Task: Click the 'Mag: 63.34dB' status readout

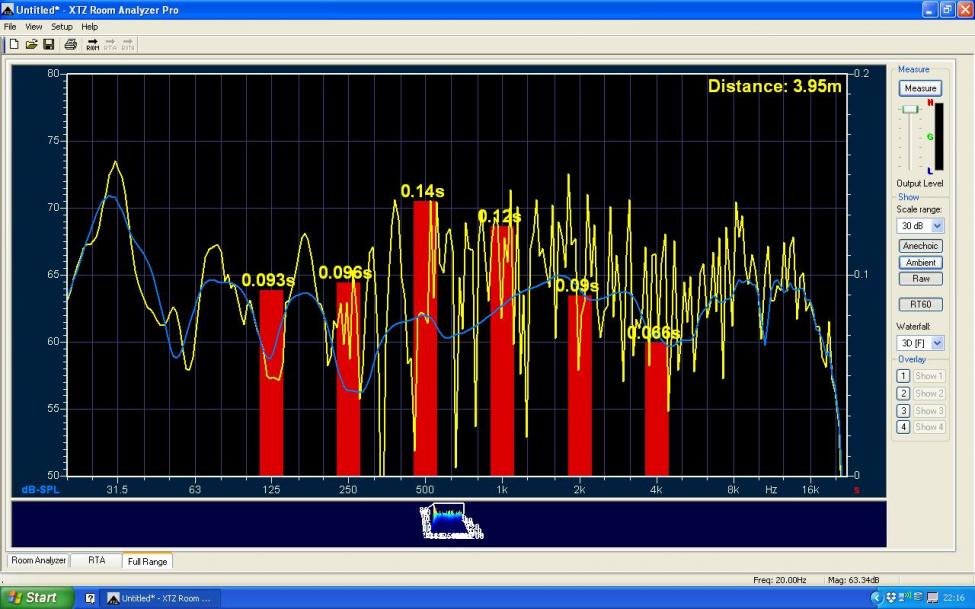Action: point(853,580)
